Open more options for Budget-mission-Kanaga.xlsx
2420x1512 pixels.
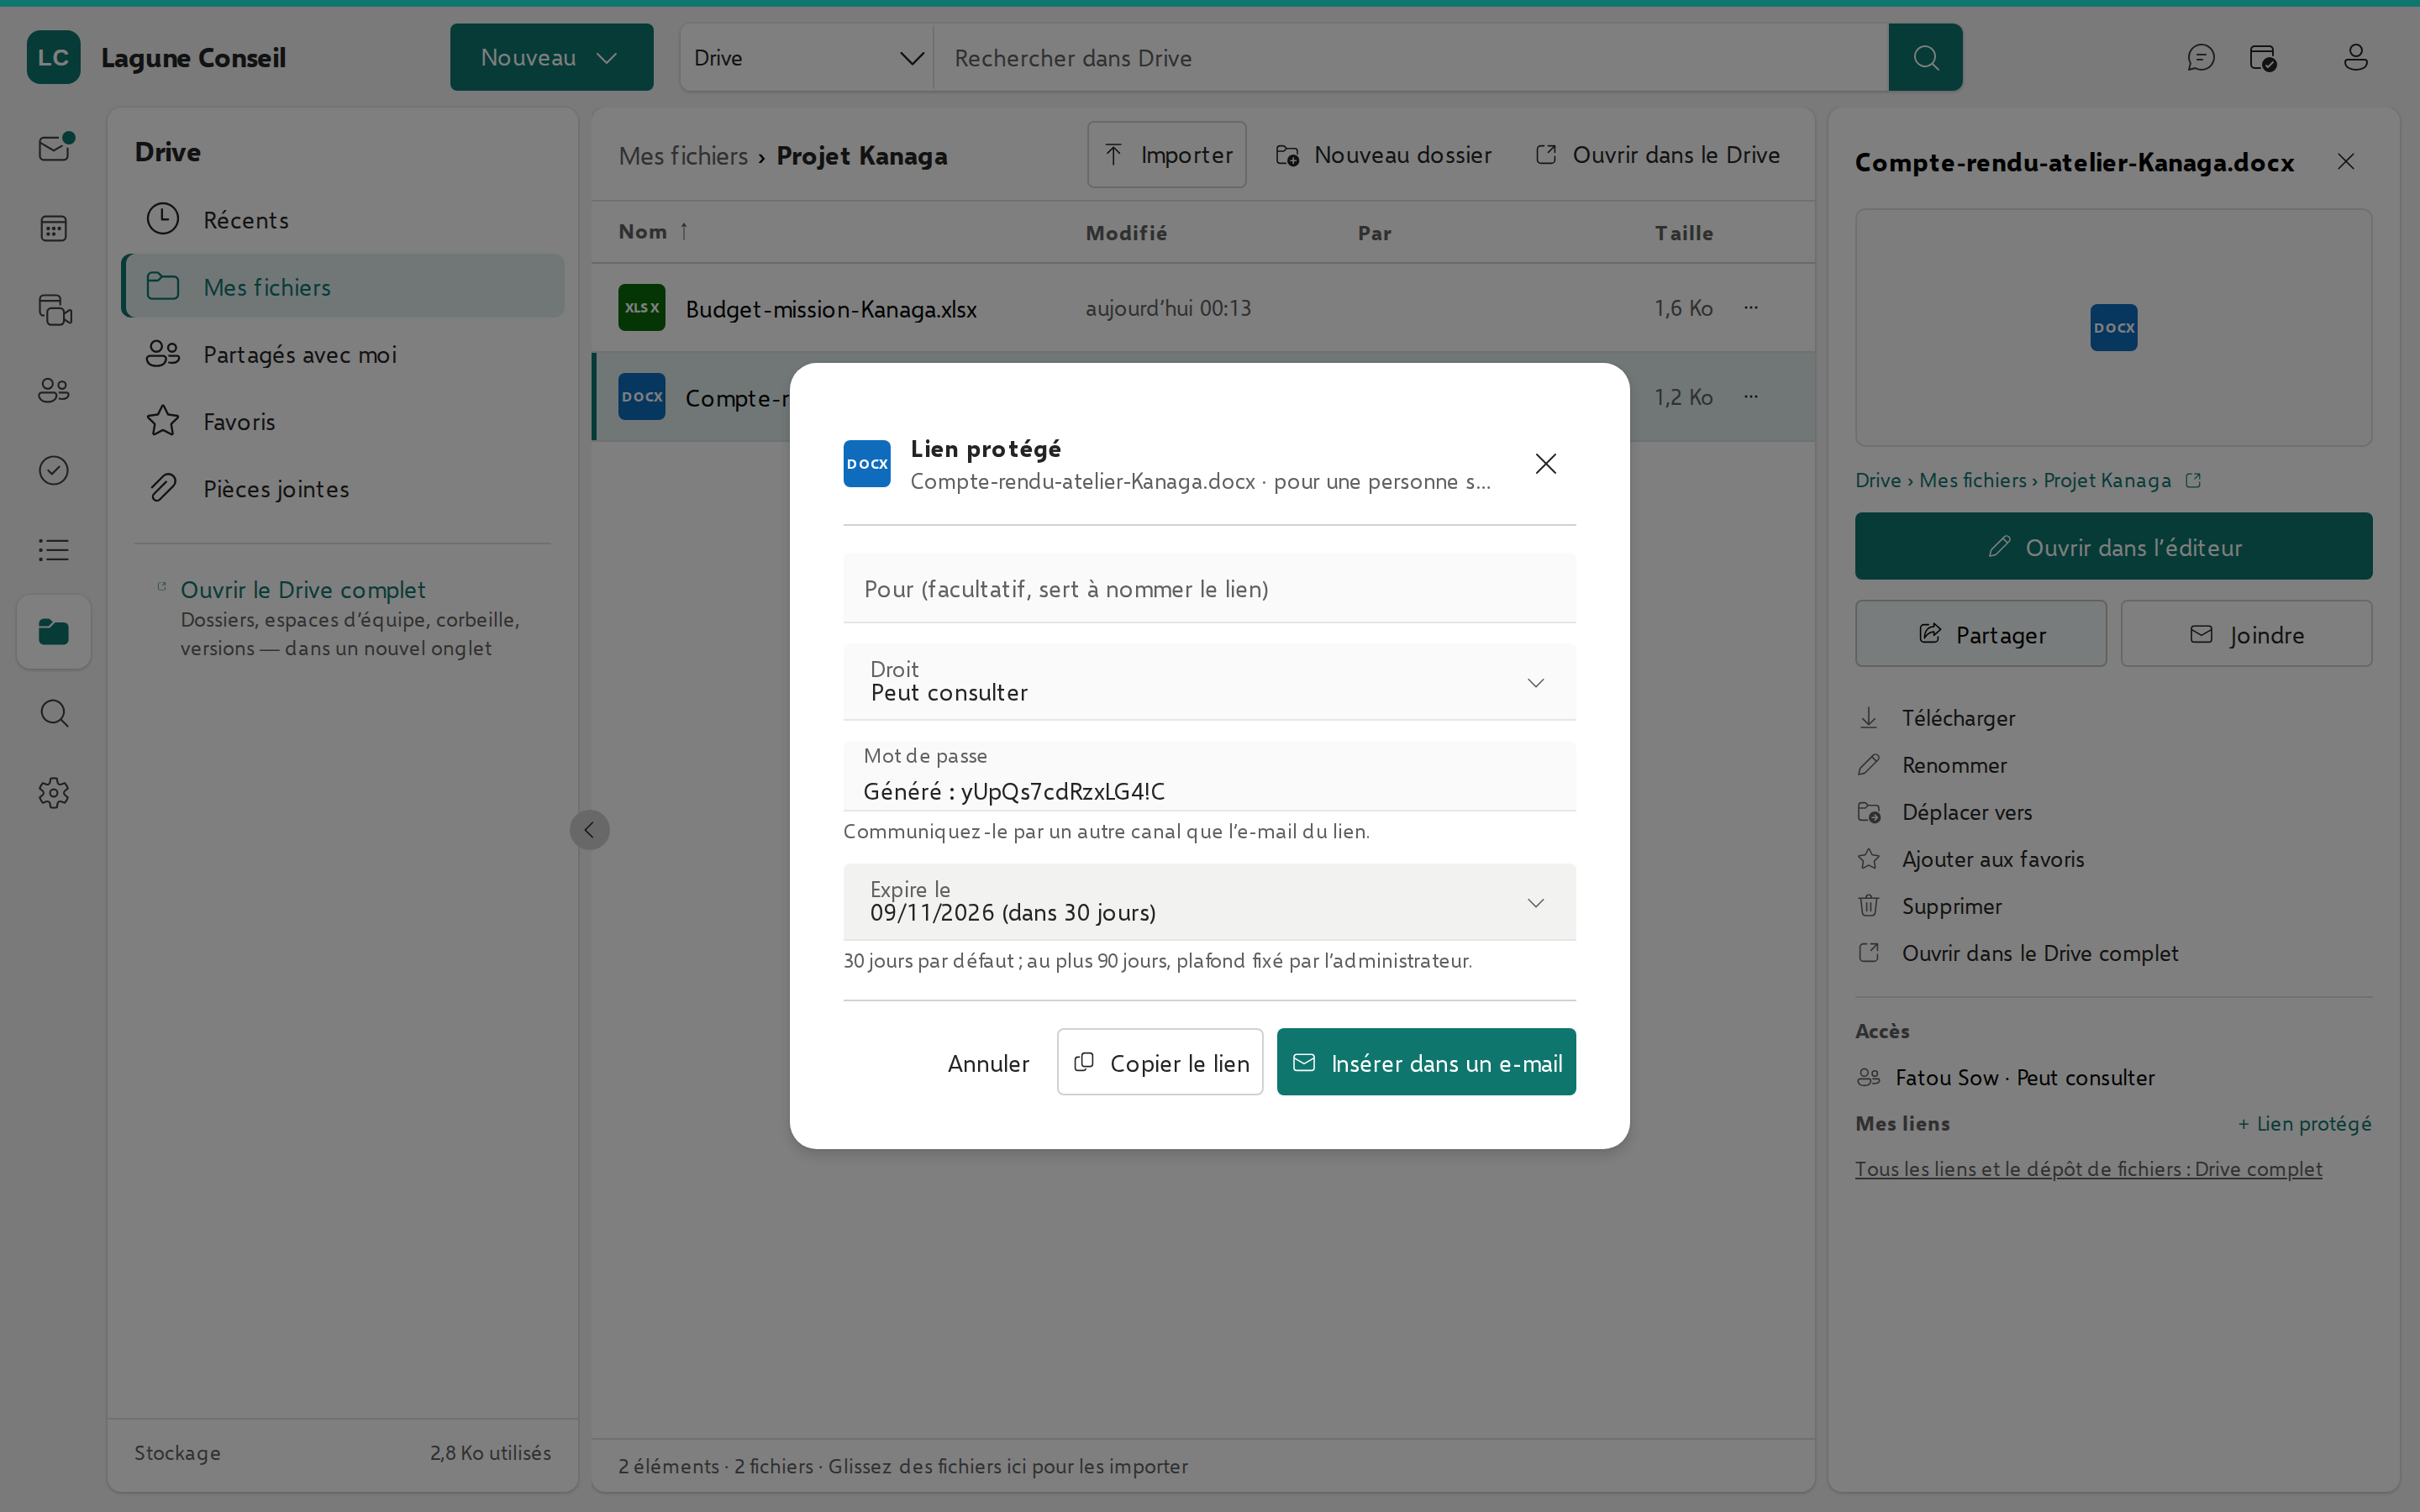(1750, 308)
